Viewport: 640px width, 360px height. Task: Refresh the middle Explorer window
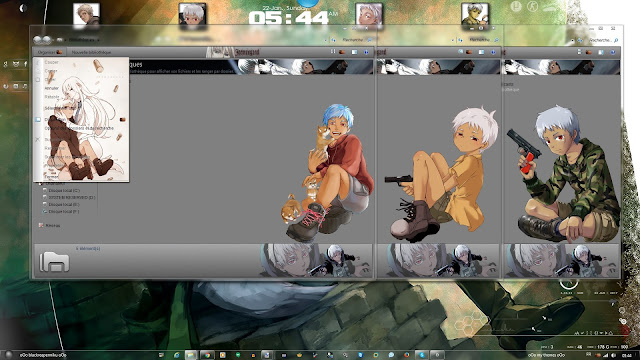(x=460, y=40)
